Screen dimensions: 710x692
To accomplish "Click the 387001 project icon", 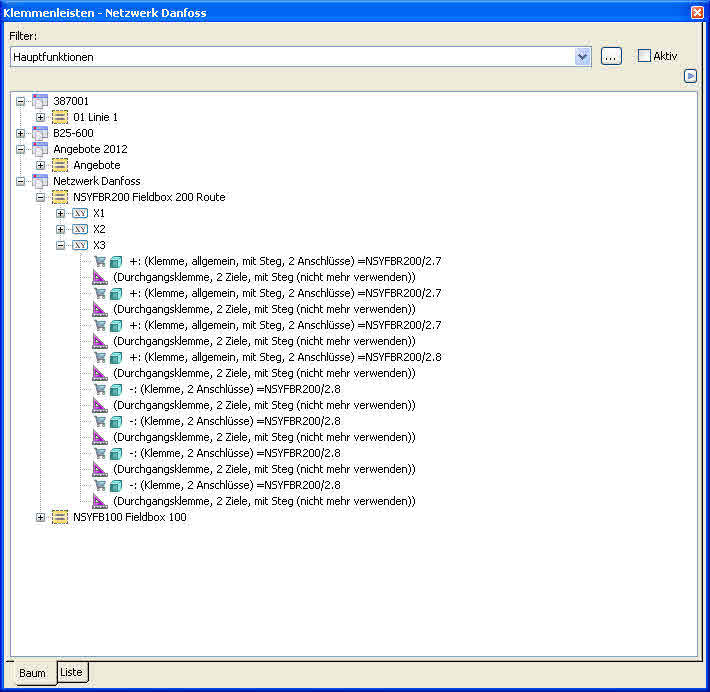I will [x=40, y=101].
